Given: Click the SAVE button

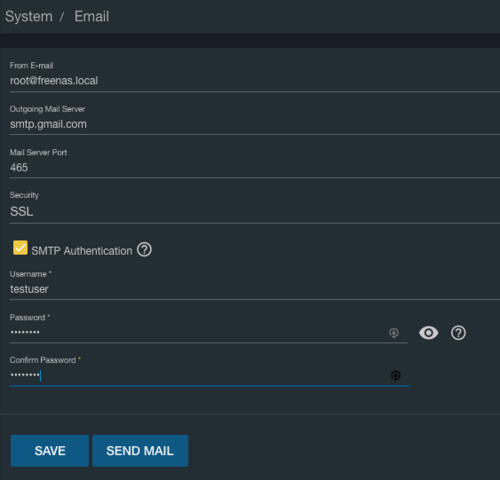Looking at the screenshot, I should [x=50, y=451].
